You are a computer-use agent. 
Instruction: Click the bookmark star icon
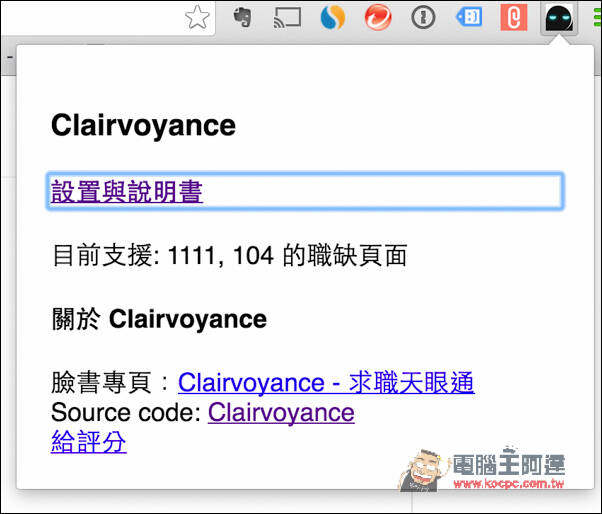click(197, 17)
